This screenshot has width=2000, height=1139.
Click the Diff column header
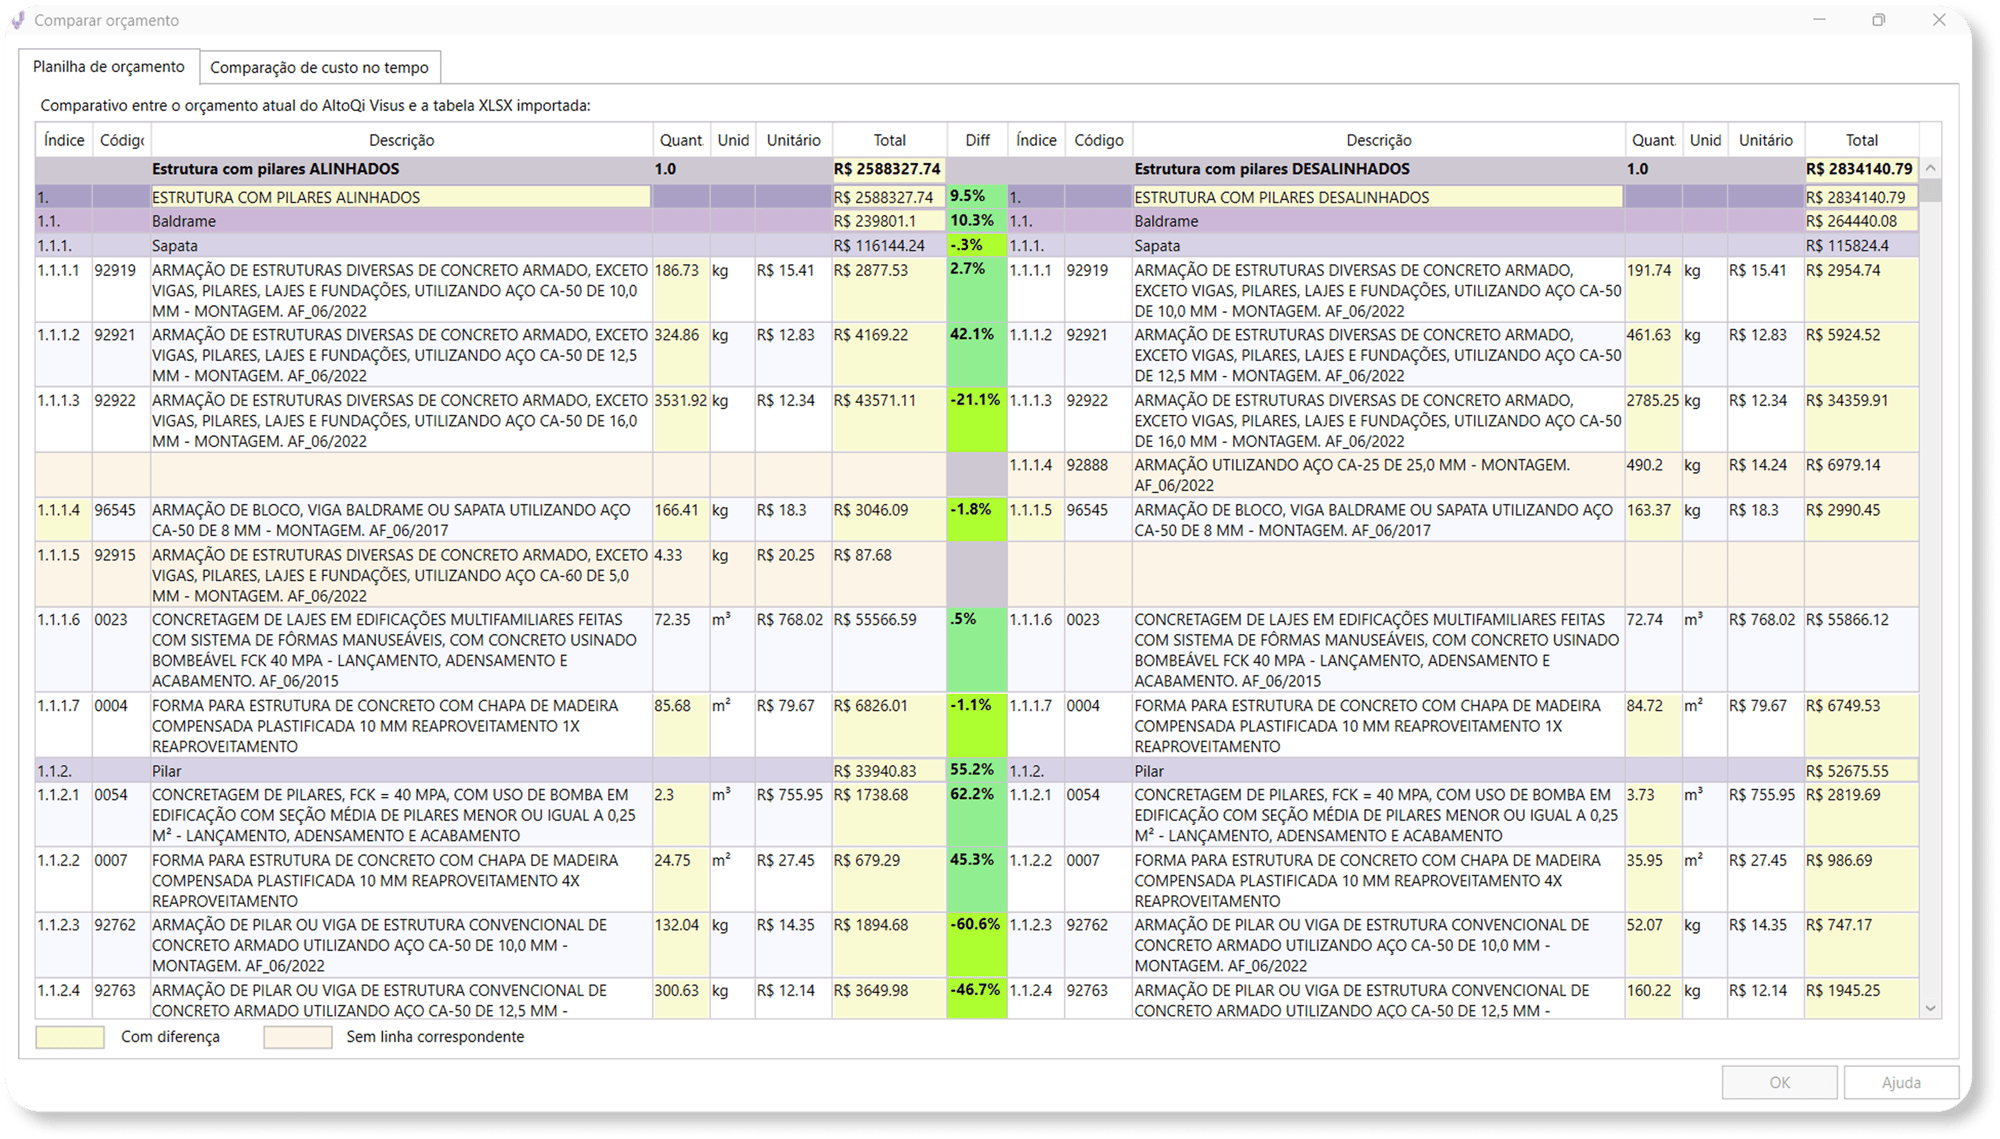click(977, 140)
